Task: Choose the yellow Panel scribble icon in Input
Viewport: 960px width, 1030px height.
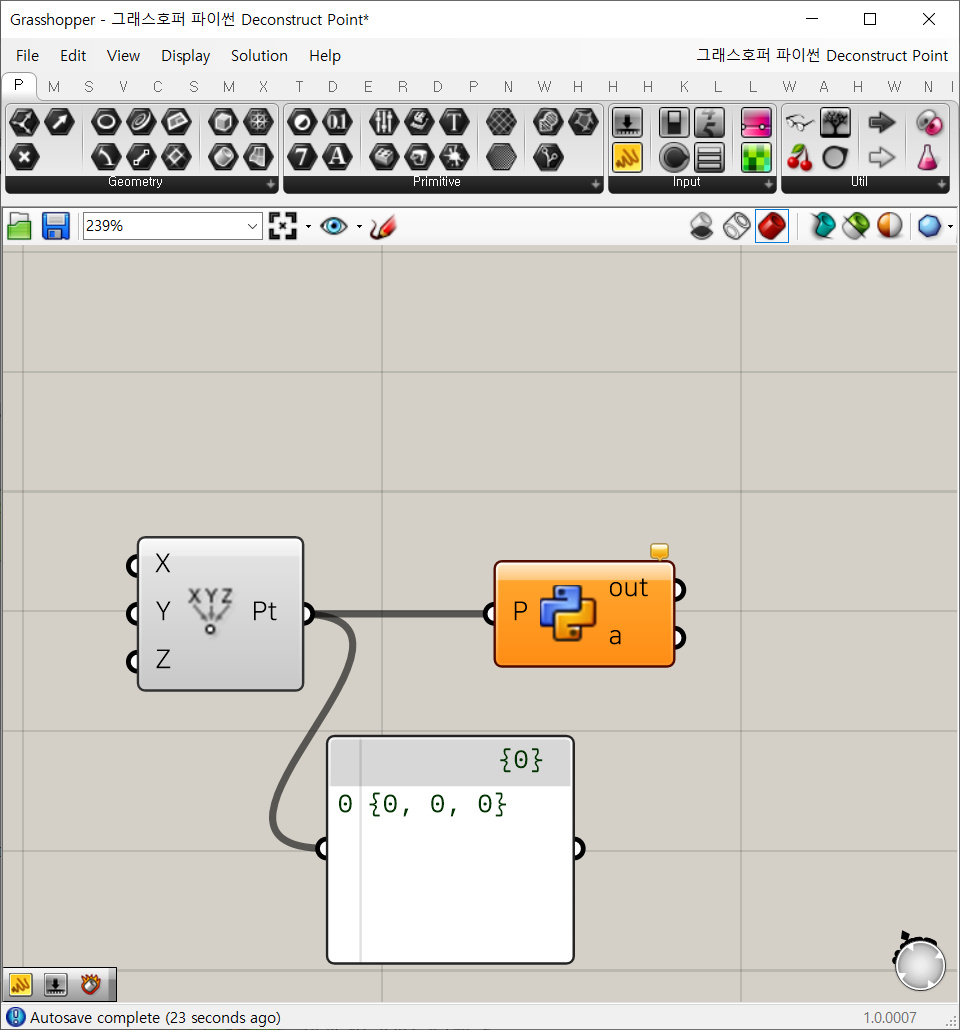Action: 627,158
